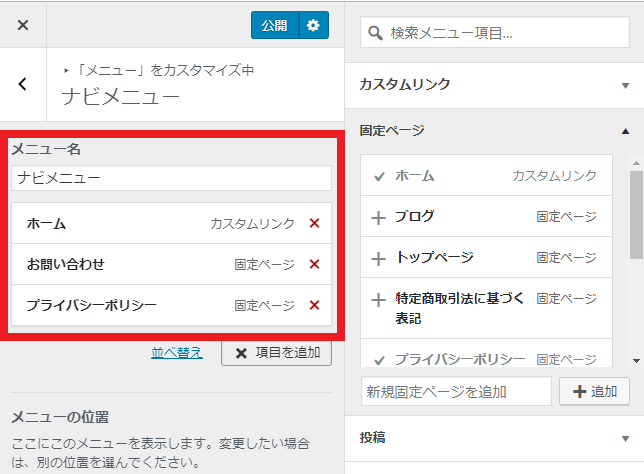Open publish settings gear icon
Viewport: 644px width, 474px height.
point(313,25)
